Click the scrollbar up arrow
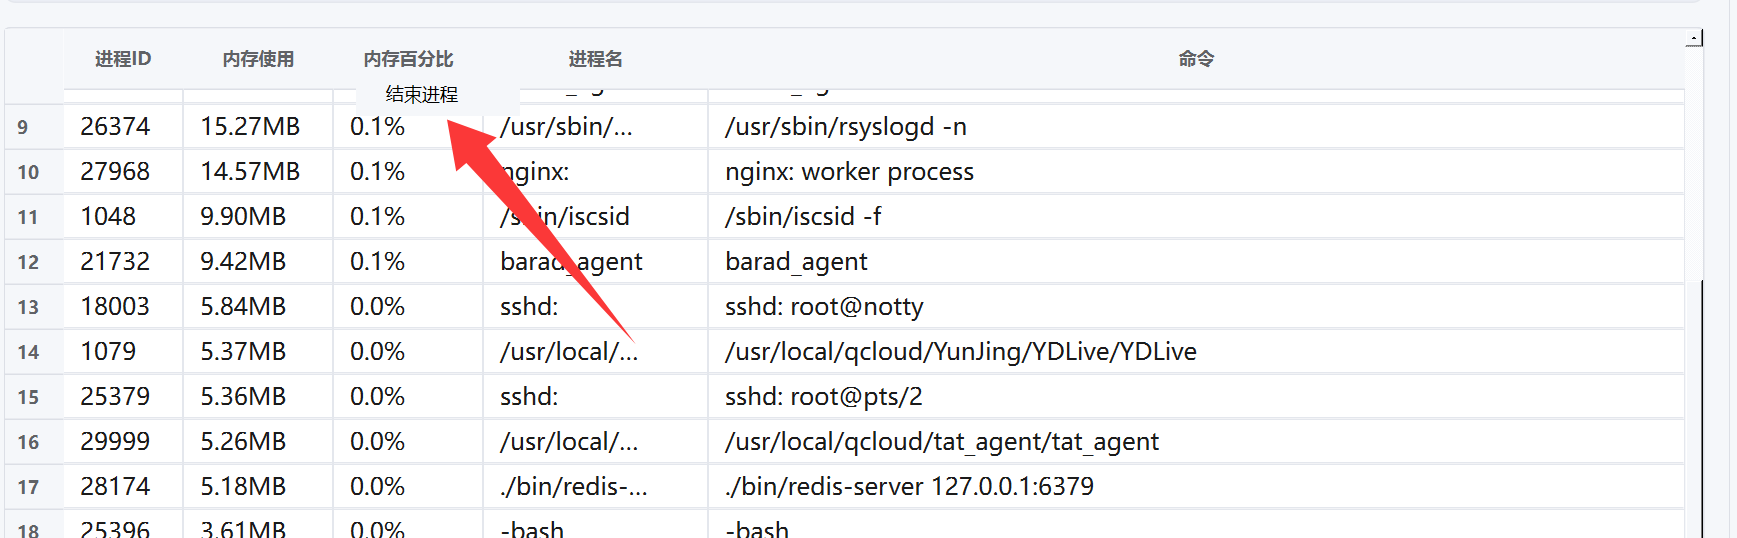The image size is (1737, 538). (1694, 38)
